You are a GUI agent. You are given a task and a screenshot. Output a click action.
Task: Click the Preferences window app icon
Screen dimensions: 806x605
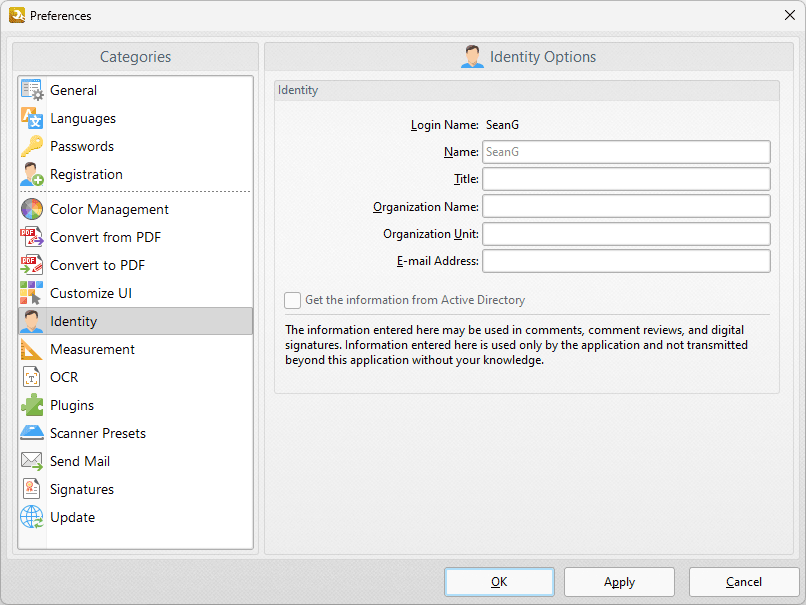17,15
